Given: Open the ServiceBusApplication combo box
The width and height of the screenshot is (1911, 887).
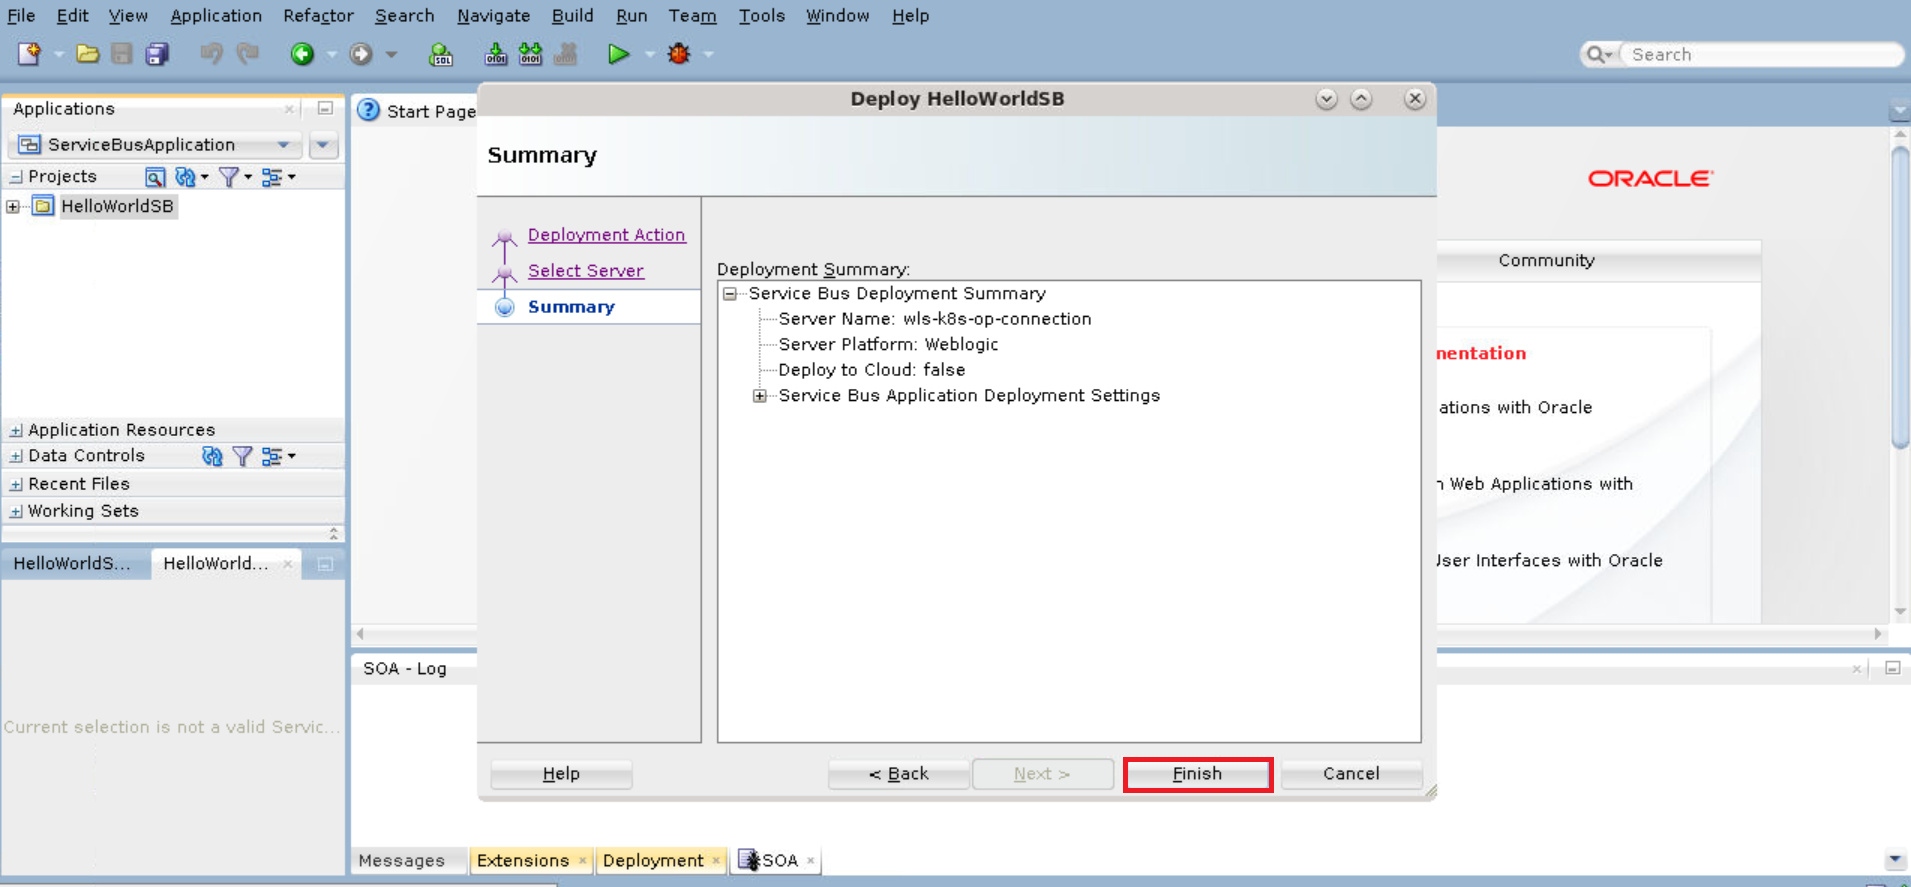Looking at the screenshot, I should [x=154, y=145].
